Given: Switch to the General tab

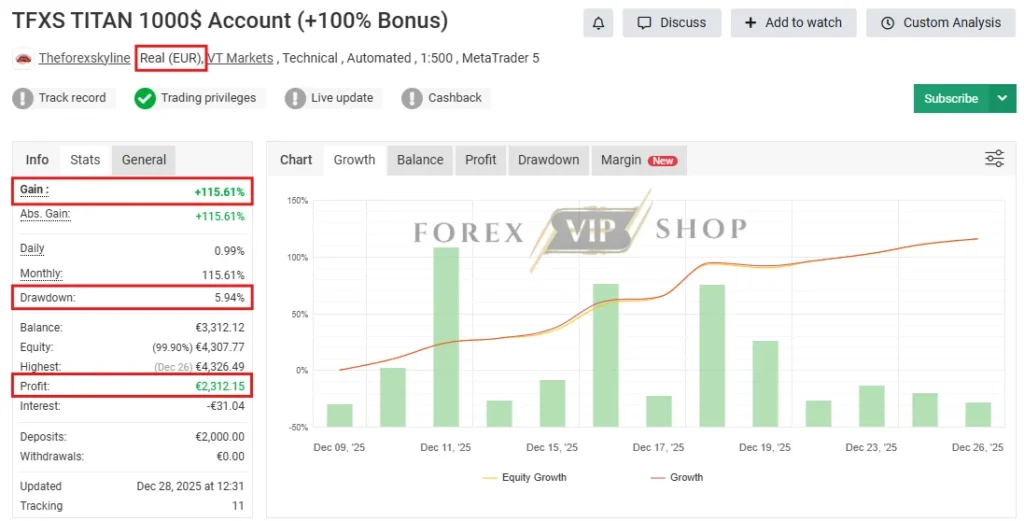Looking at the screenshot, I should click(x=144, y=160).
